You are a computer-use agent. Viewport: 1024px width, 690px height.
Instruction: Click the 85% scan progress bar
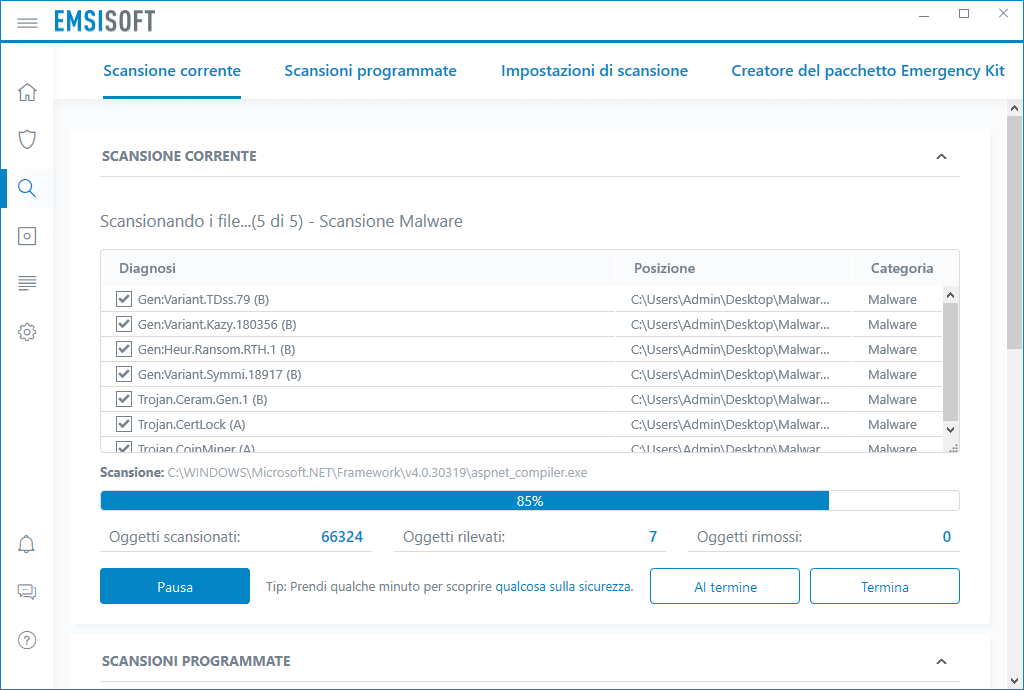coord(530,501)
